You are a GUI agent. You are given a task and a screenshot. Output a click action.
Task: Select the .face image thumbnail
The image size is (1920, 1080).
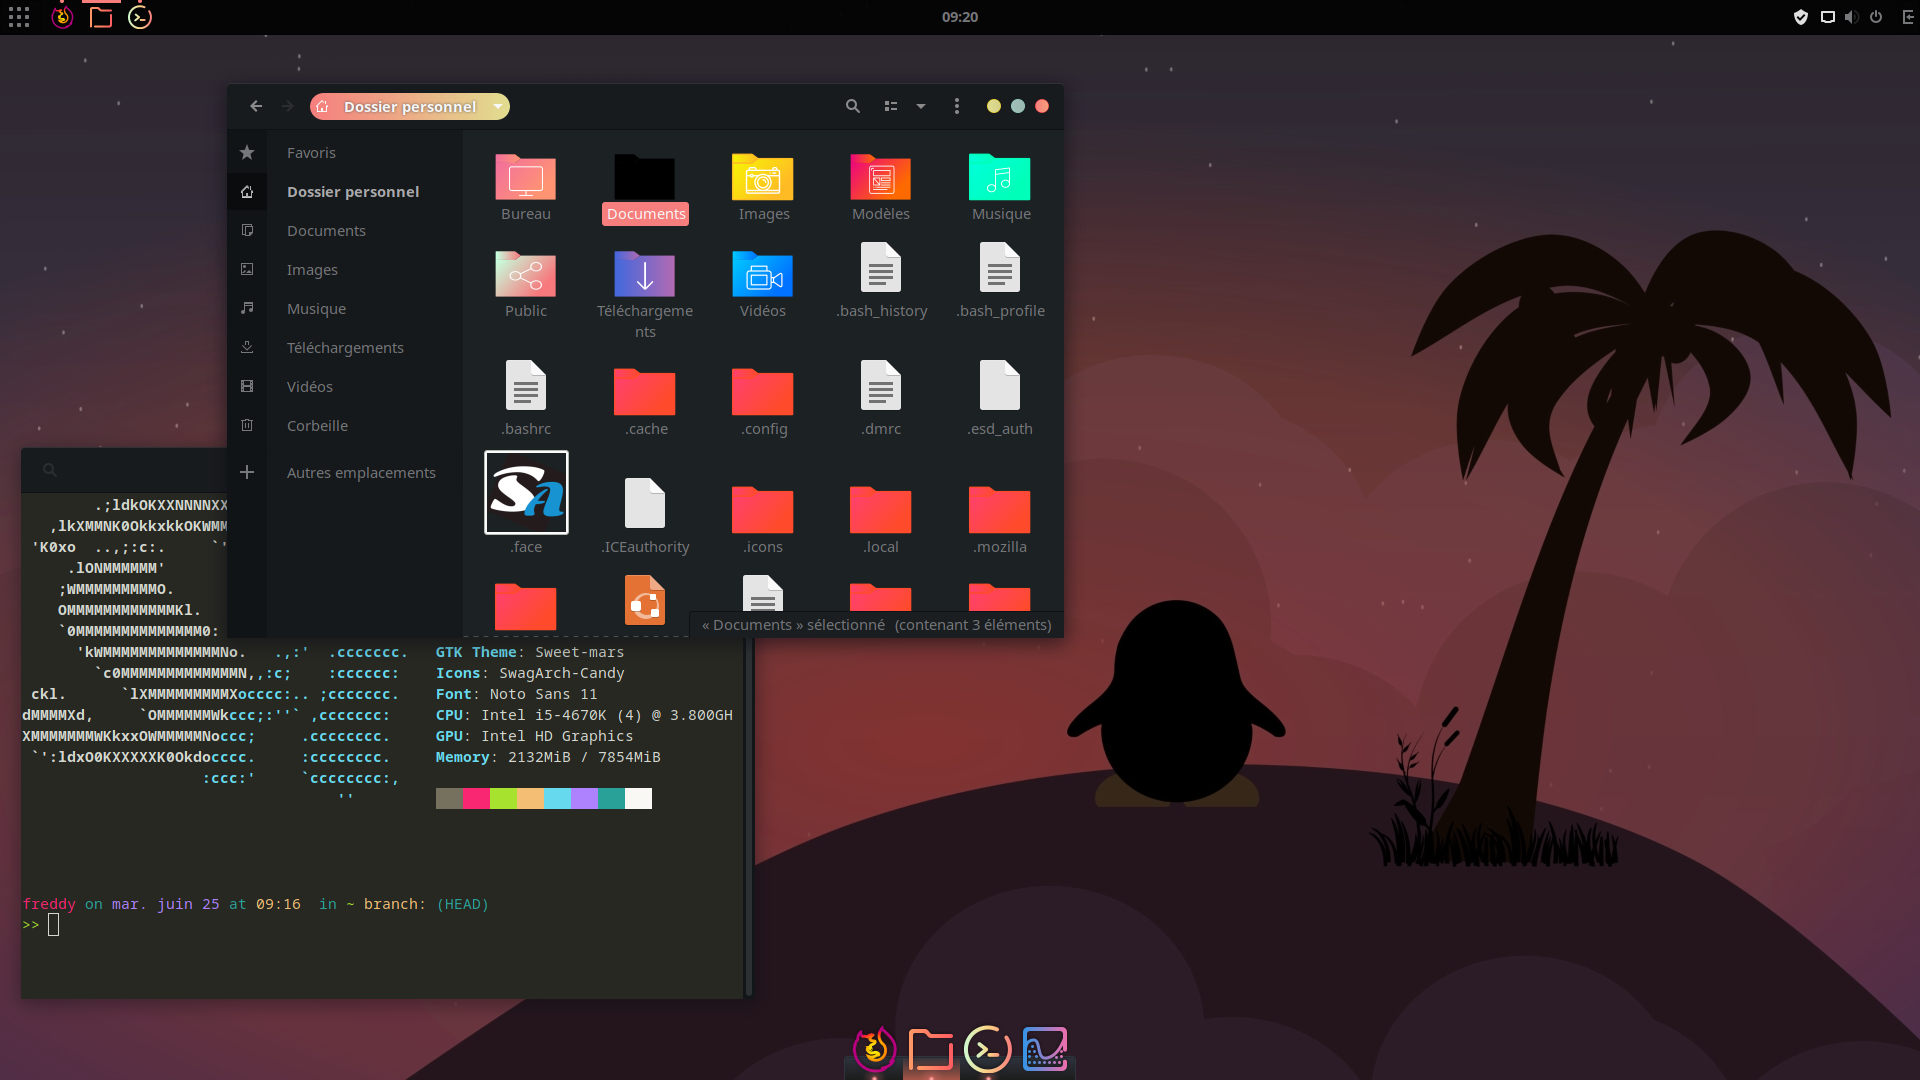526,492
